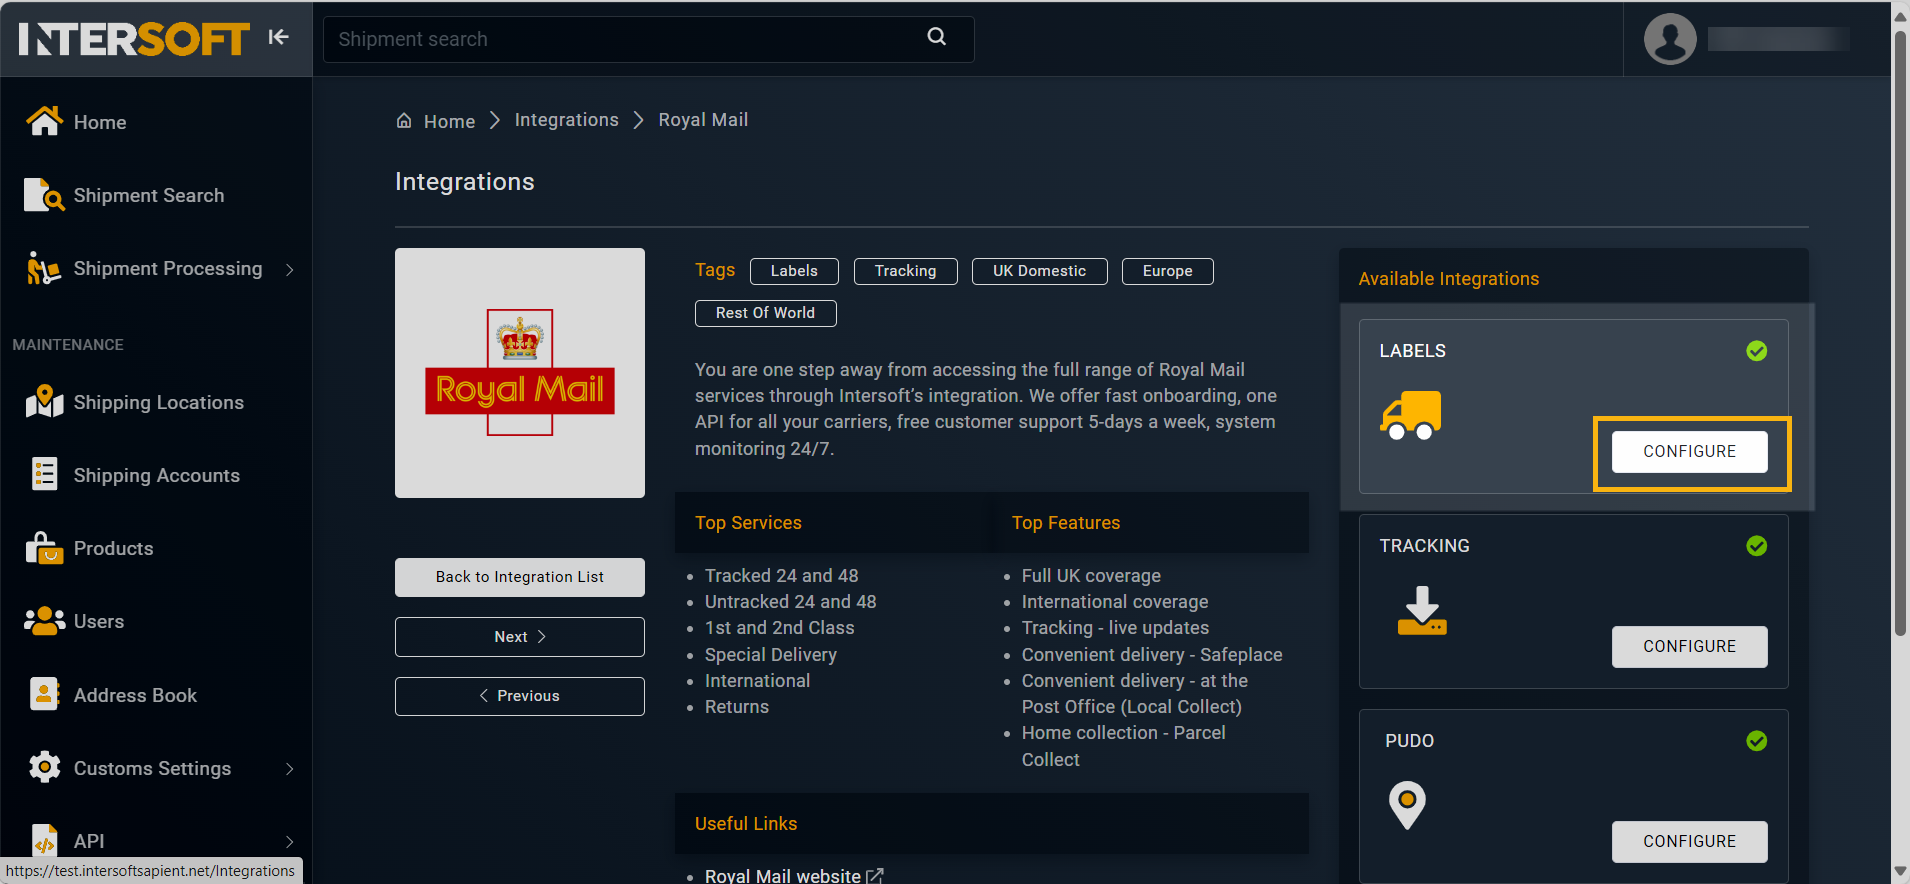The height and width of the screenshot is (884, 1910).
Task: Click Back to Integration List button
Action: click(520, 577)
